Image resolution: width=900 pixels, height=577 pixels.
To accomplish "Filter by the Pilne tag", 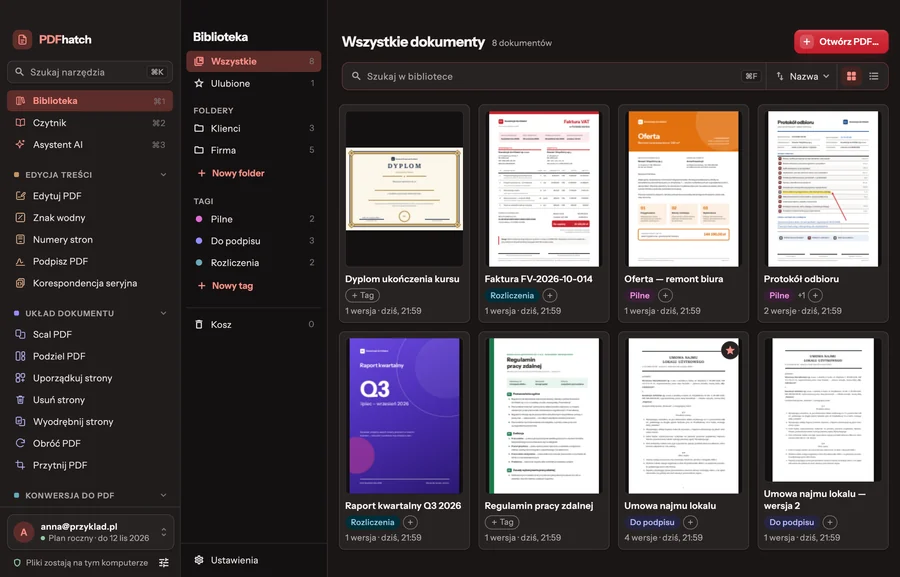I will 254,219.
